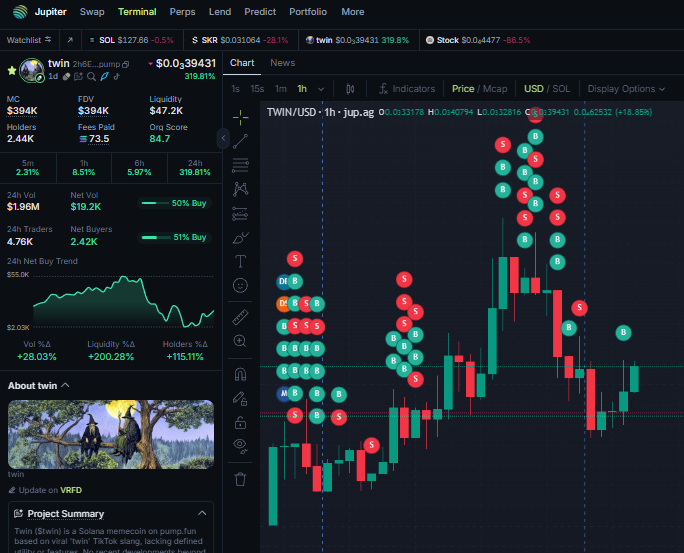684x553 pixels.
Task: Switch chart to Mcap mode
Action: click(x=495, y=89)
